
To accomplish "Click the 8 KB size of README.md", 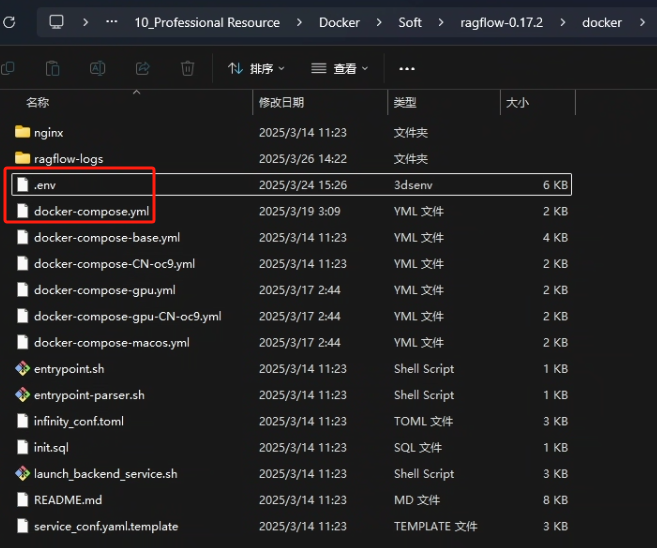I will point(556,500).
